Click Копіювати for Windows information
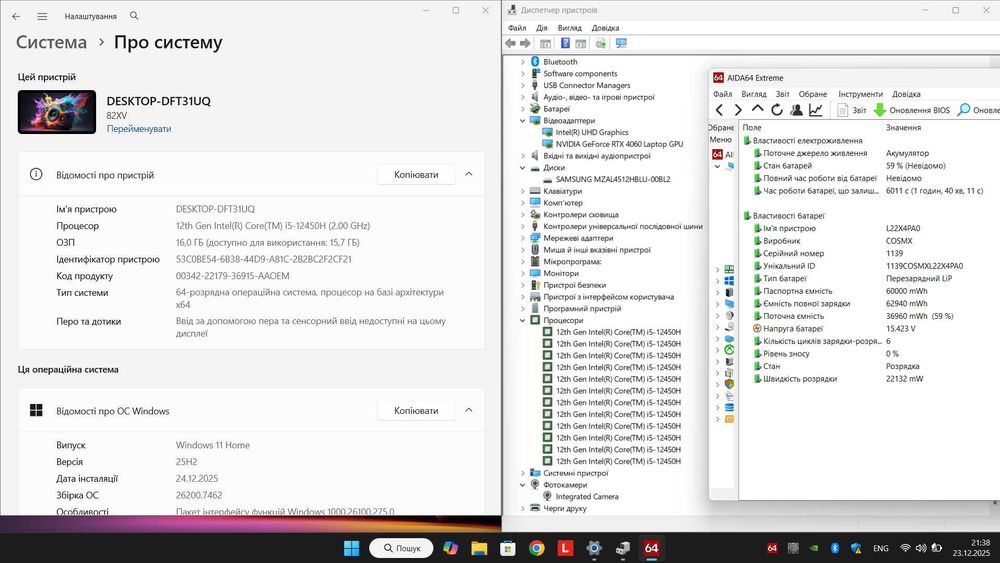This screenshot has height=563, width=1000. tap(416, 410)
